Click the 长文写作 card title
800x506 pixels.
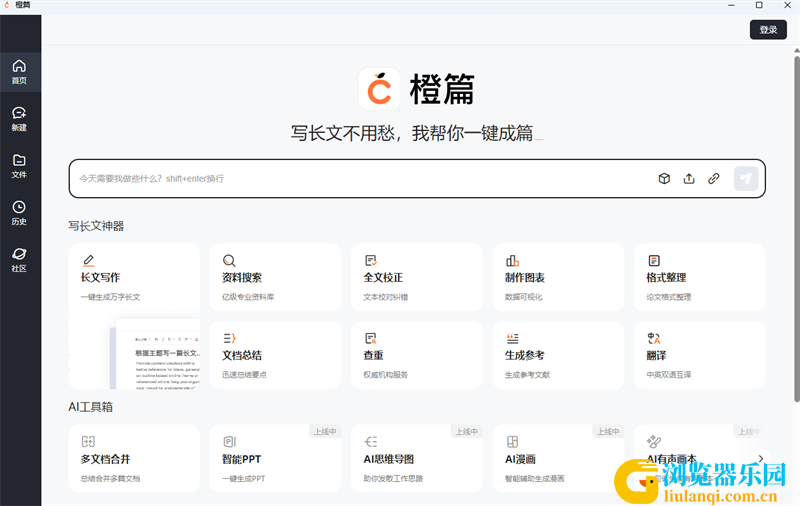pos(101,277)
